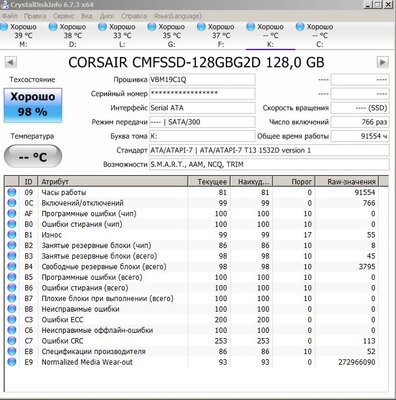This screenshot has width=396, height=400.
Task: Go to previous disk arrow
Action: pos(11,62)
